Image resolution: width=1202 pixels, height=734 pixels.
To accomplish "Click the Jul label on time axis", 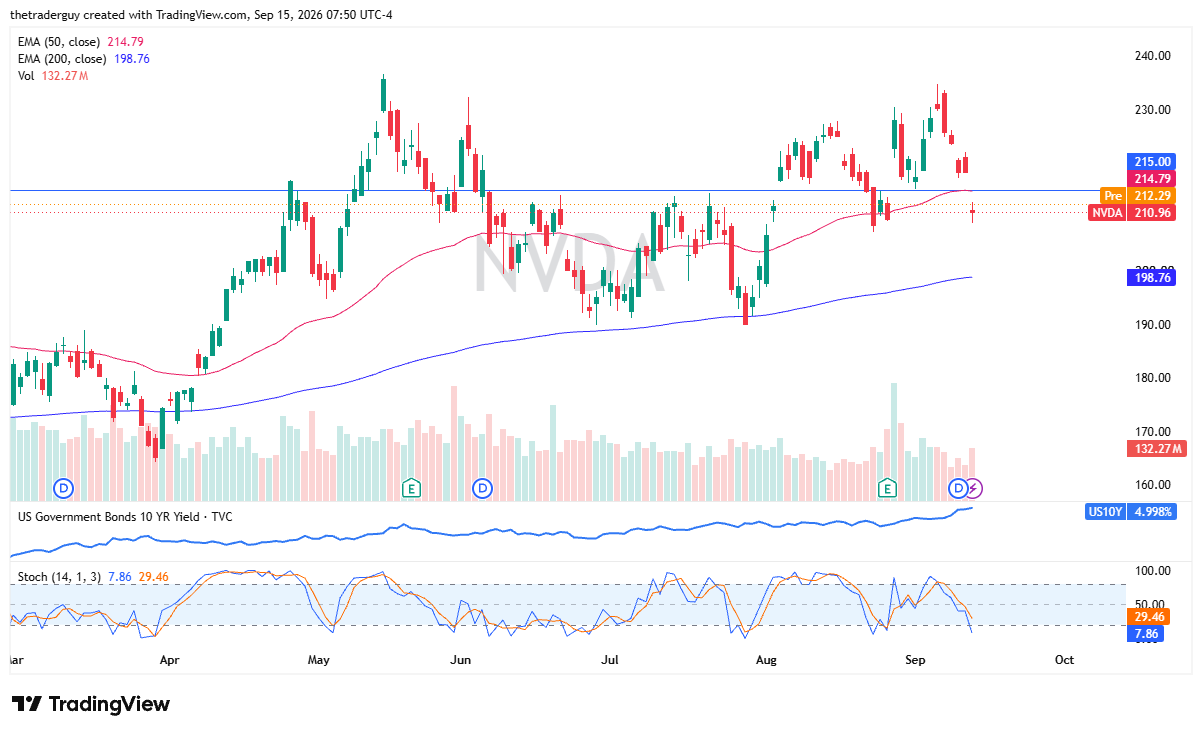I will [611, 660].
